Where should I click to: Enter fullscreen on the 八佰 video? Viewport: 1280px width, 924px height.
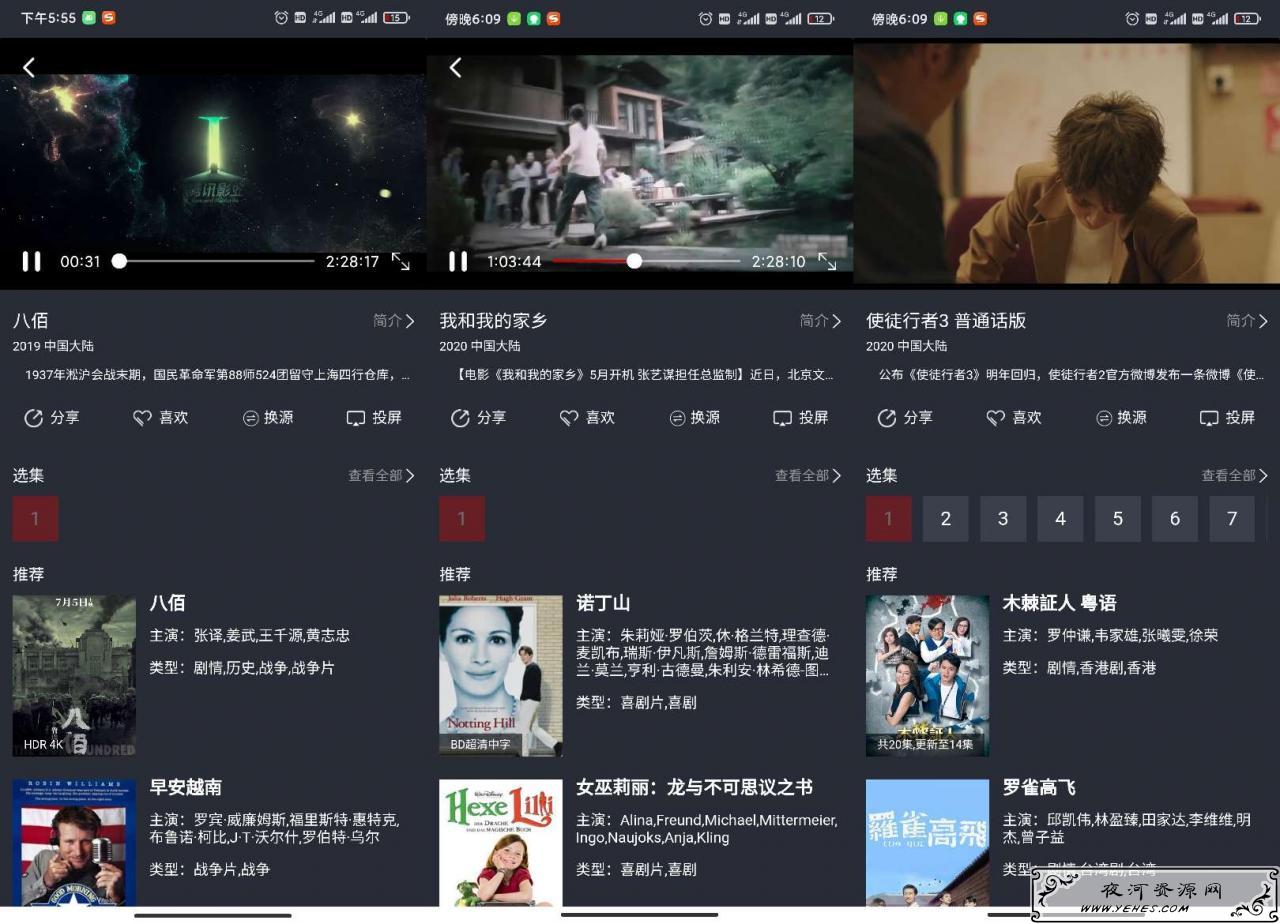click(x=401, y=261)
